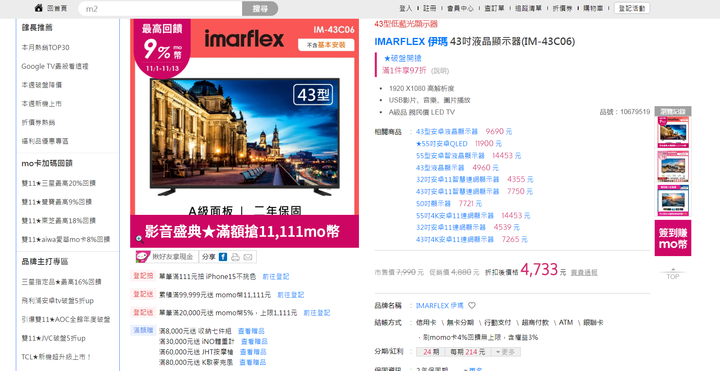Go to 會員中心 member center
Image resolution: width=720 pixels, height=371 pixels.
[x=460, y=8]
